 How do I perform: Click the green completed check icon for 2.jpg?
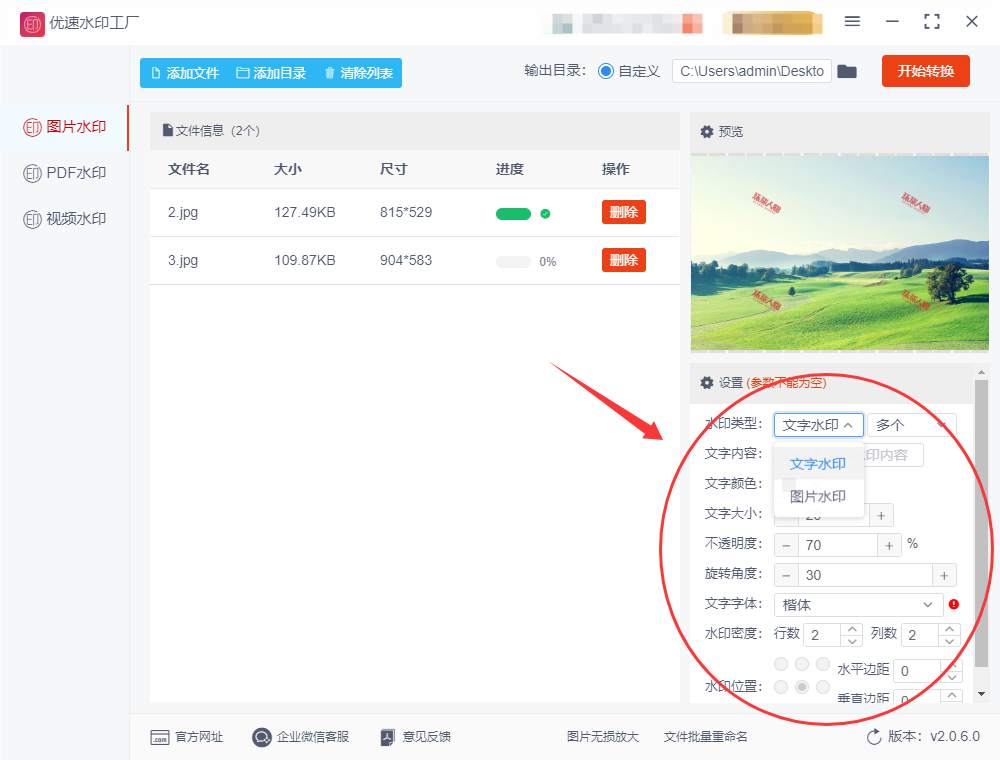pos(545,214)
